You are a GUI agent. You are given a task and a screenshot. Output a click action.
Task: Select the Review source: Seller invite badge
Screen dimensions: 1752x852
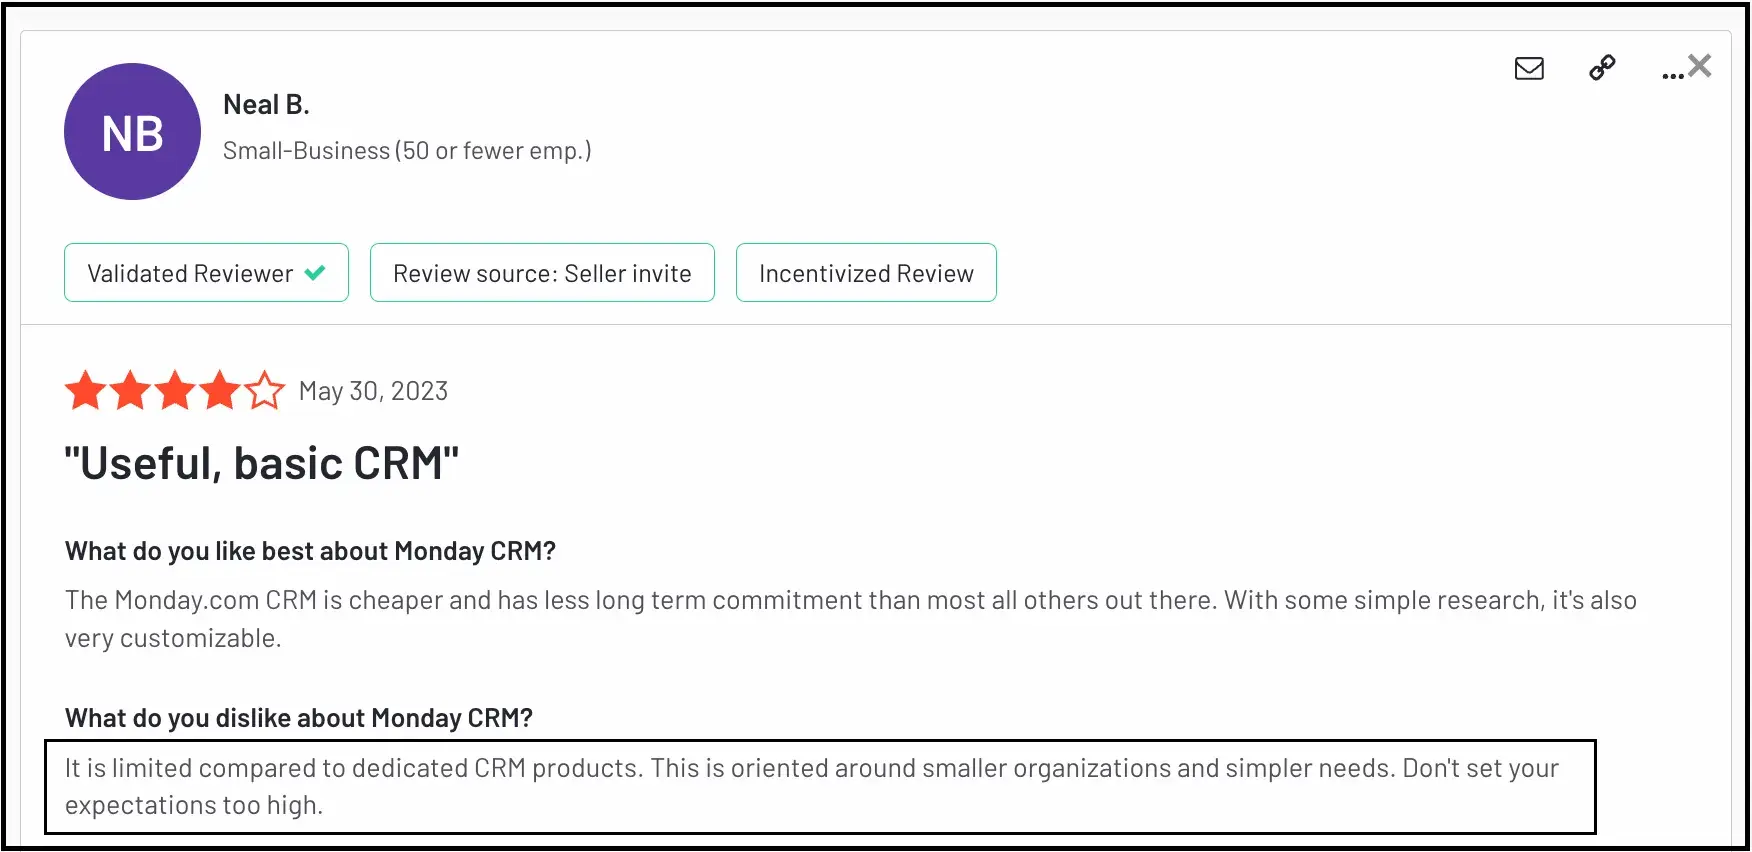pyautogui.click(x=542, y=273)
